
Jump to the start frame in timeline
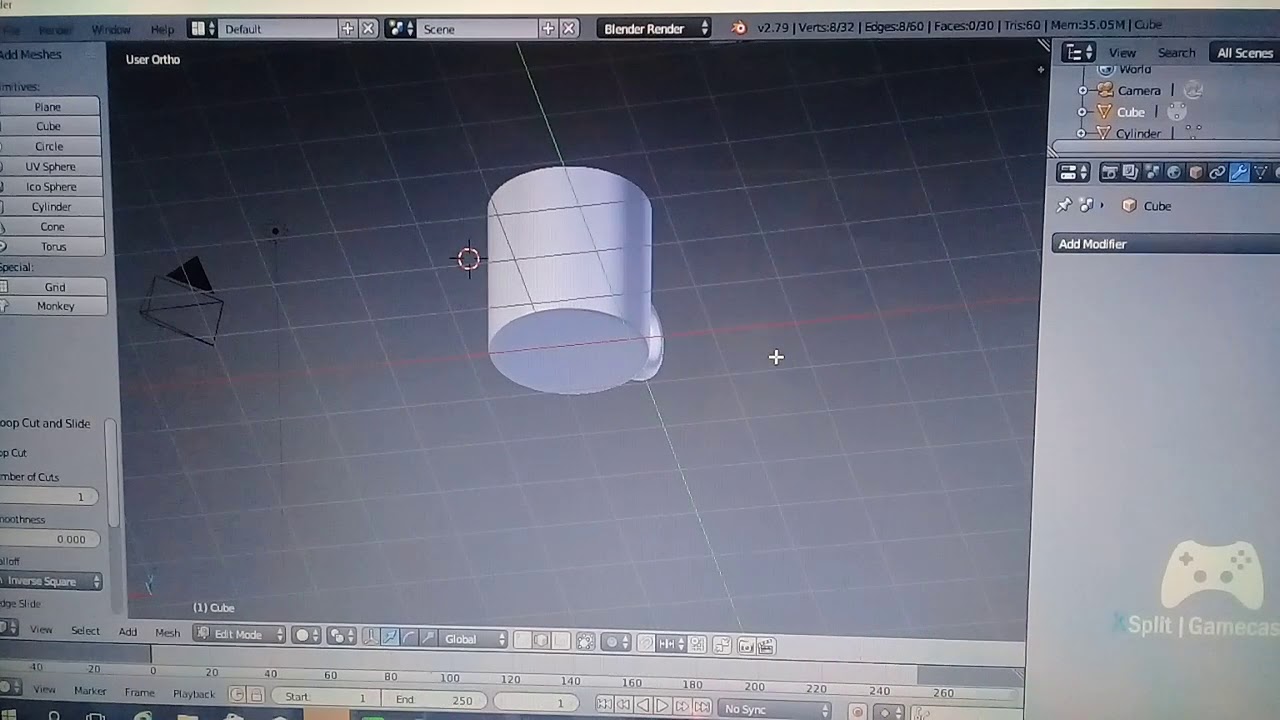604,705
